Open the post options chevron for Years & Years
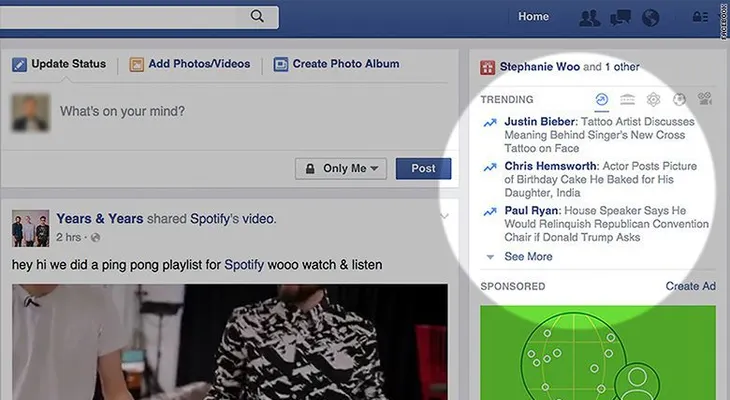 (x=444, y=216)
